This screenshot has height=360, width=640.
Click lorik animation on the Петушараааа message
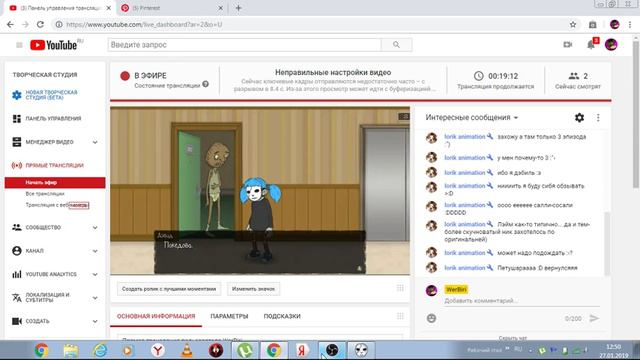[x=464, y=268]
